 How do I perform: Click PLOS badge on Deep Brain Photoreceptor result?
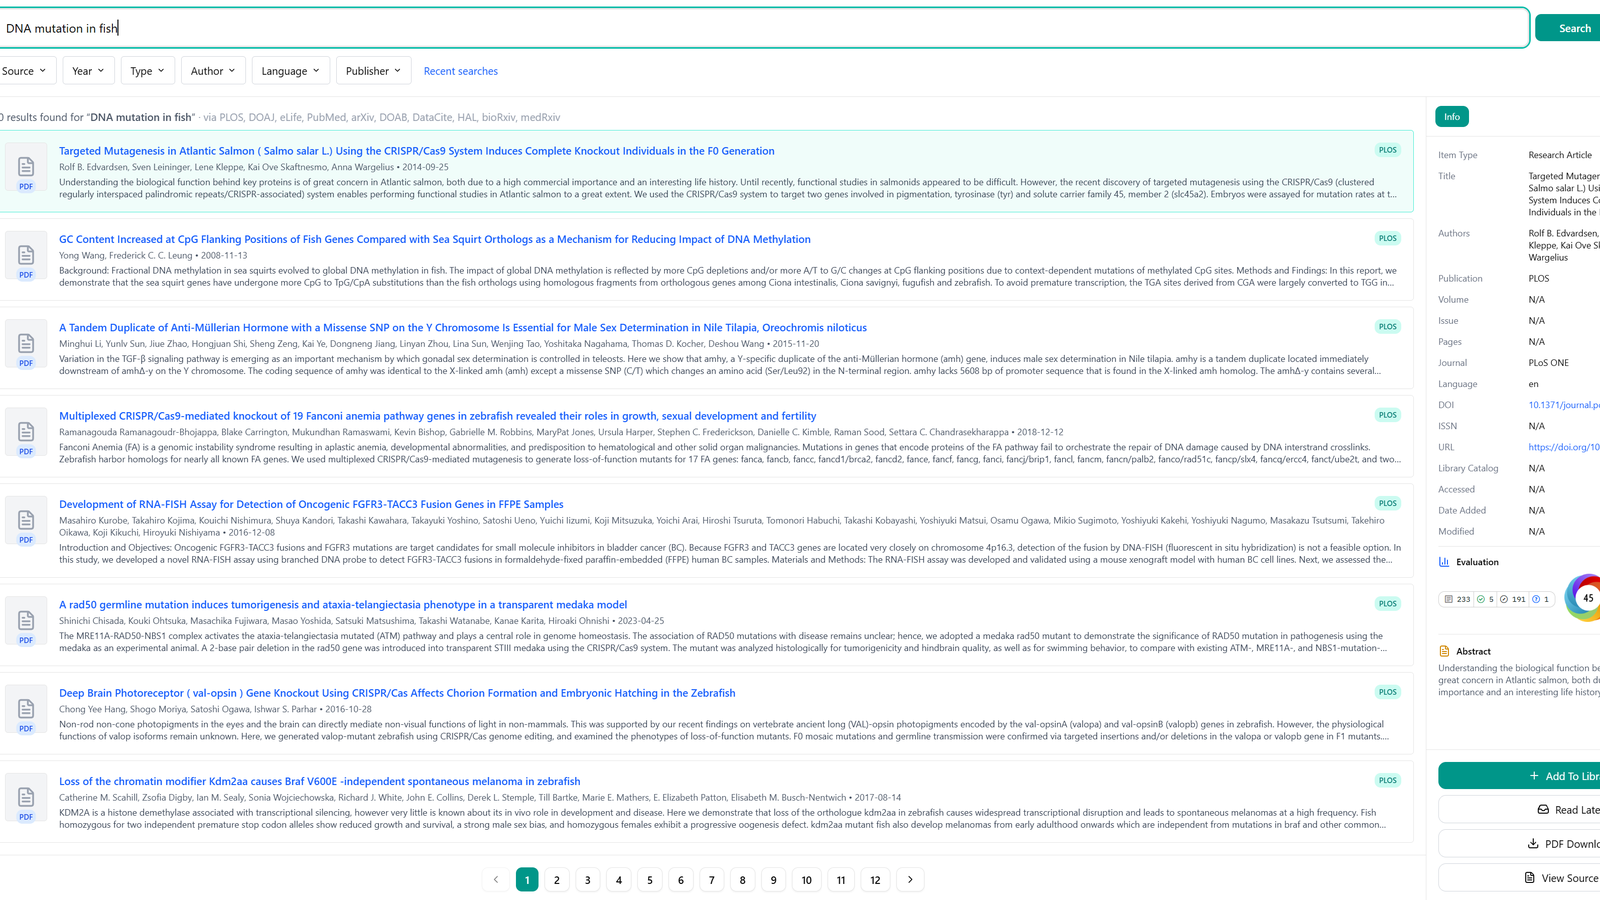click(x=1388, y=692)
